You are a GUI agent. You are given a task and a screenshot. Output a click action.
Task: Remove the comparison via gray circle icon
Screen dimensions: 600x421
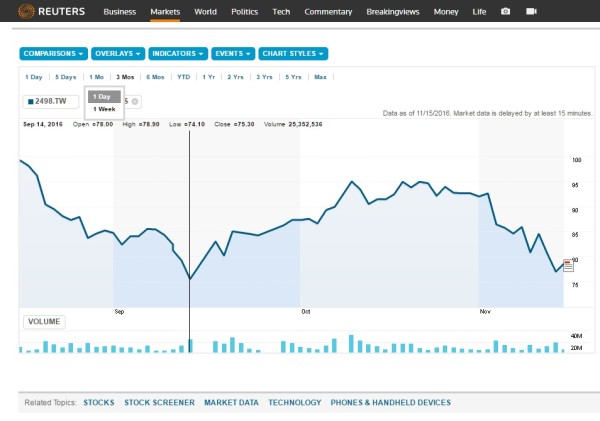pyautogui.click(x=135, y=101)
